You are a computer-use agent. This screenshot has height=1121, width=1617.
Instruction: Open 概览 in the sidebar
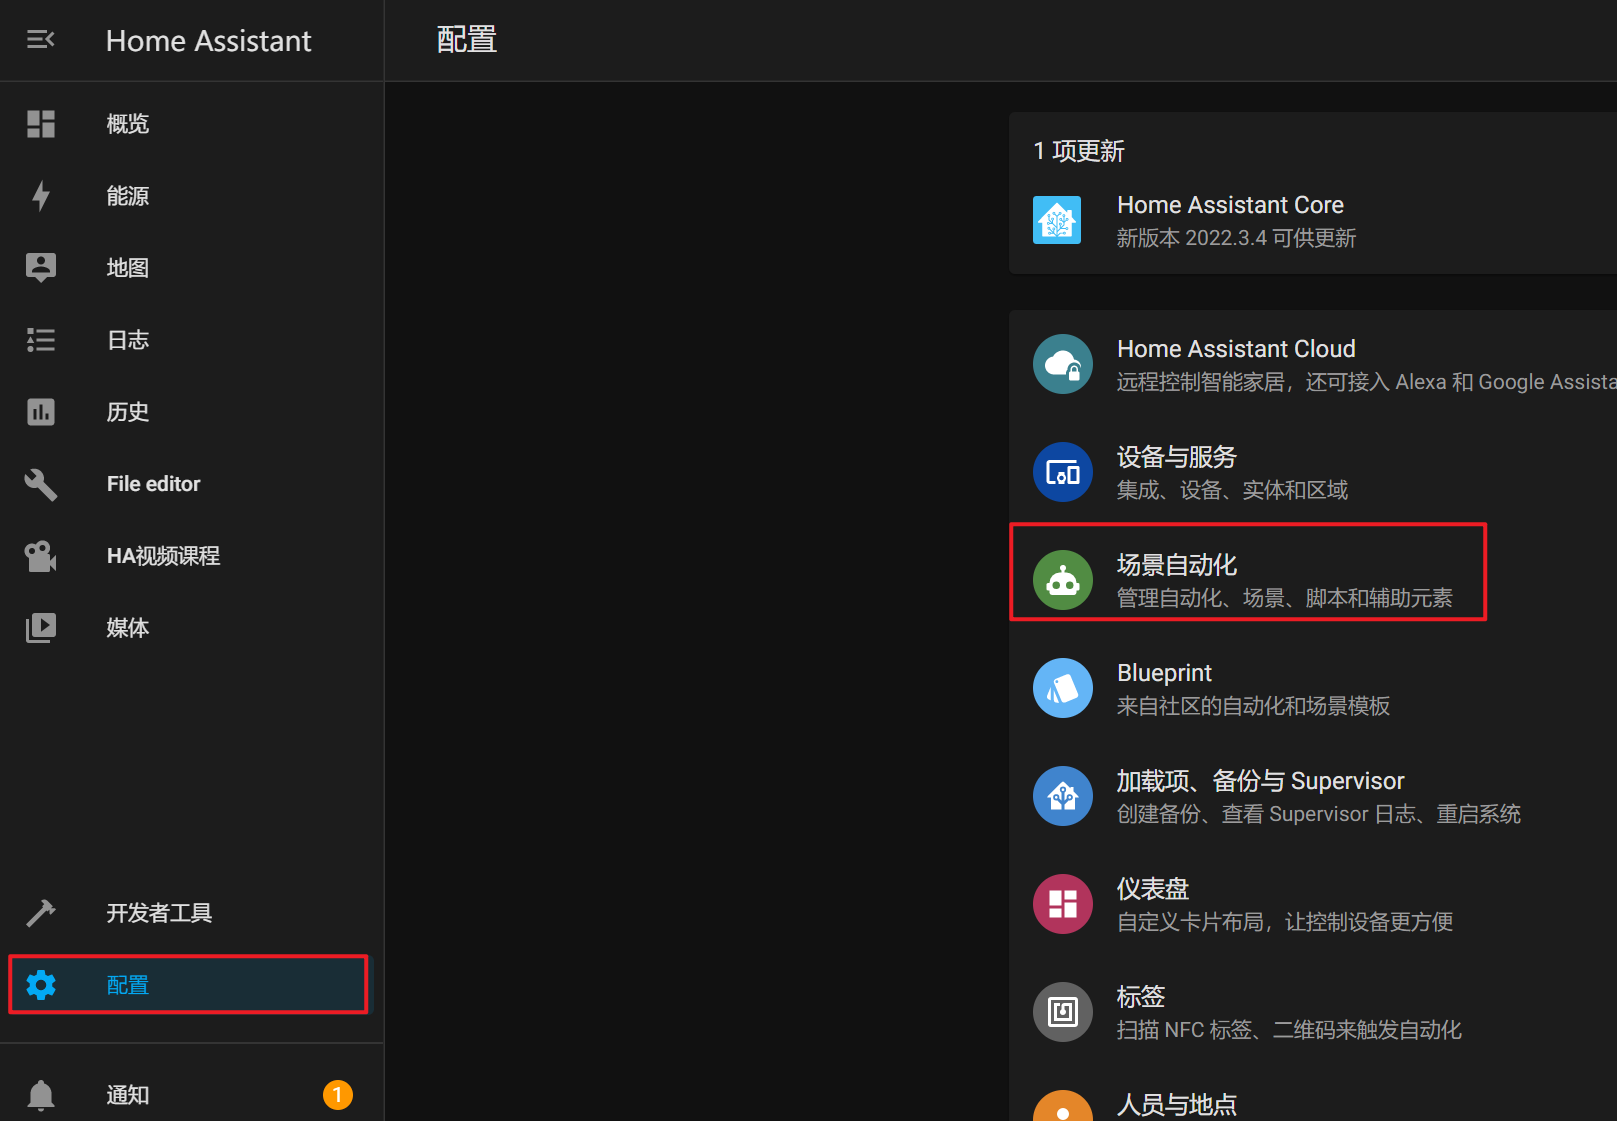[192, 124]
